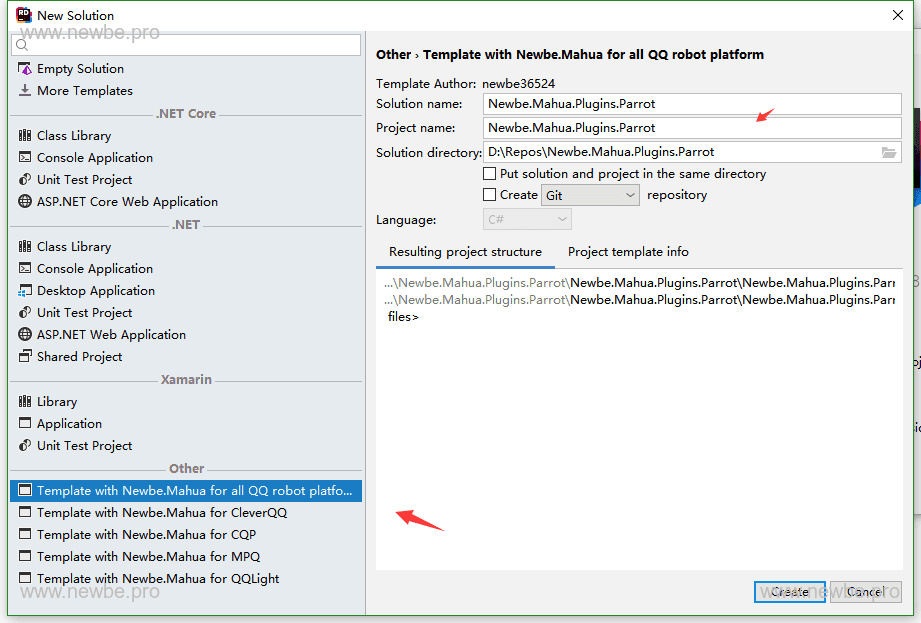Image resolution: width=921 pixels, height=623 pixels.
Task: Click the Cancel button
Action: pos(865,592)
